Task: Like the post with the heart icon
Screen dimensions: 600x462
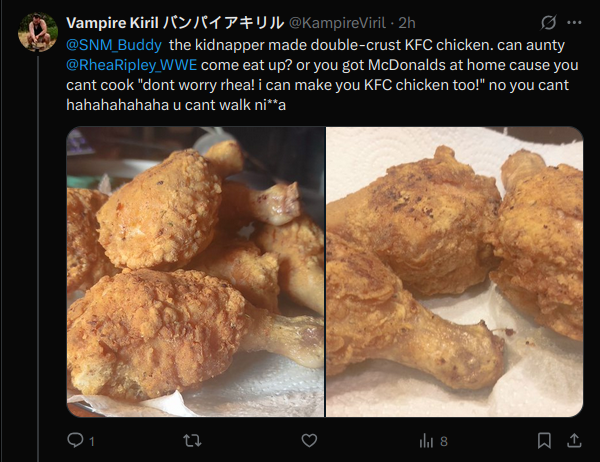Action: tap(309, 441)
